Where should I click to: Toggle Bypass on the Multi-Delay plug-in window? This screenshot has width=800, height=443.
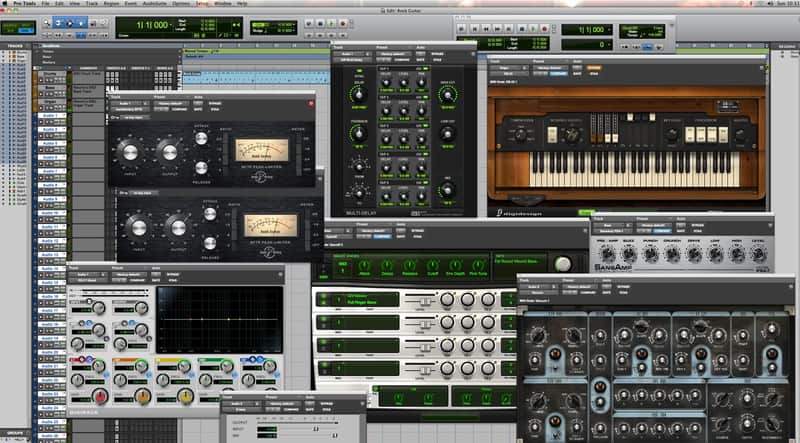(438, 54)
